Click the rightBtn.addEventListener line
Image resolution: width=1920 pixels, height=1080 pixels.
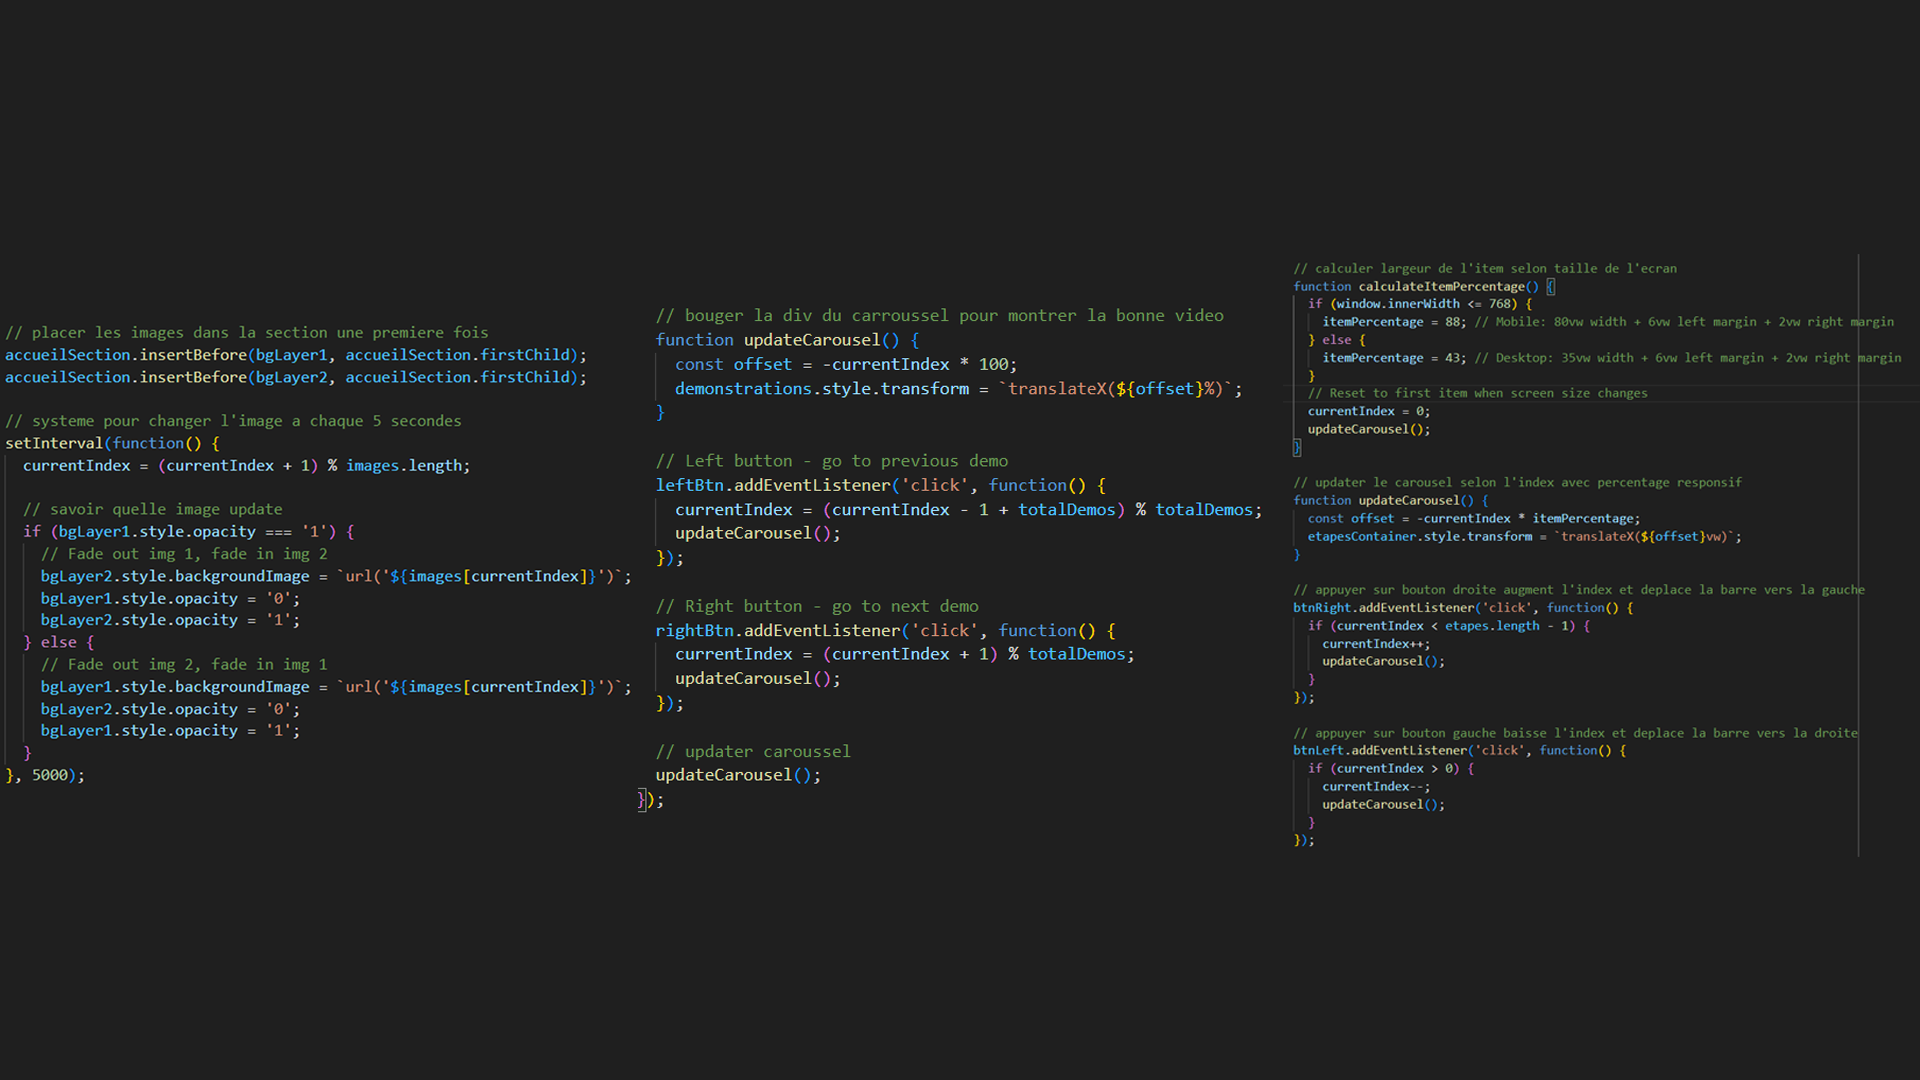point(885,630)
